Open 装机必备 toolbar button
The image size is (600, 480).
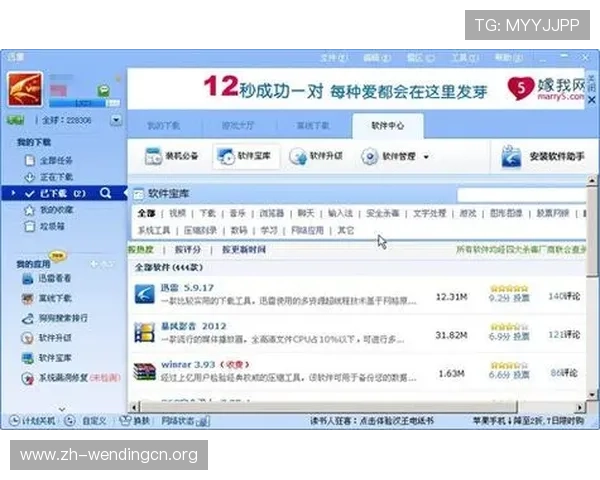[x=171, y=156]
